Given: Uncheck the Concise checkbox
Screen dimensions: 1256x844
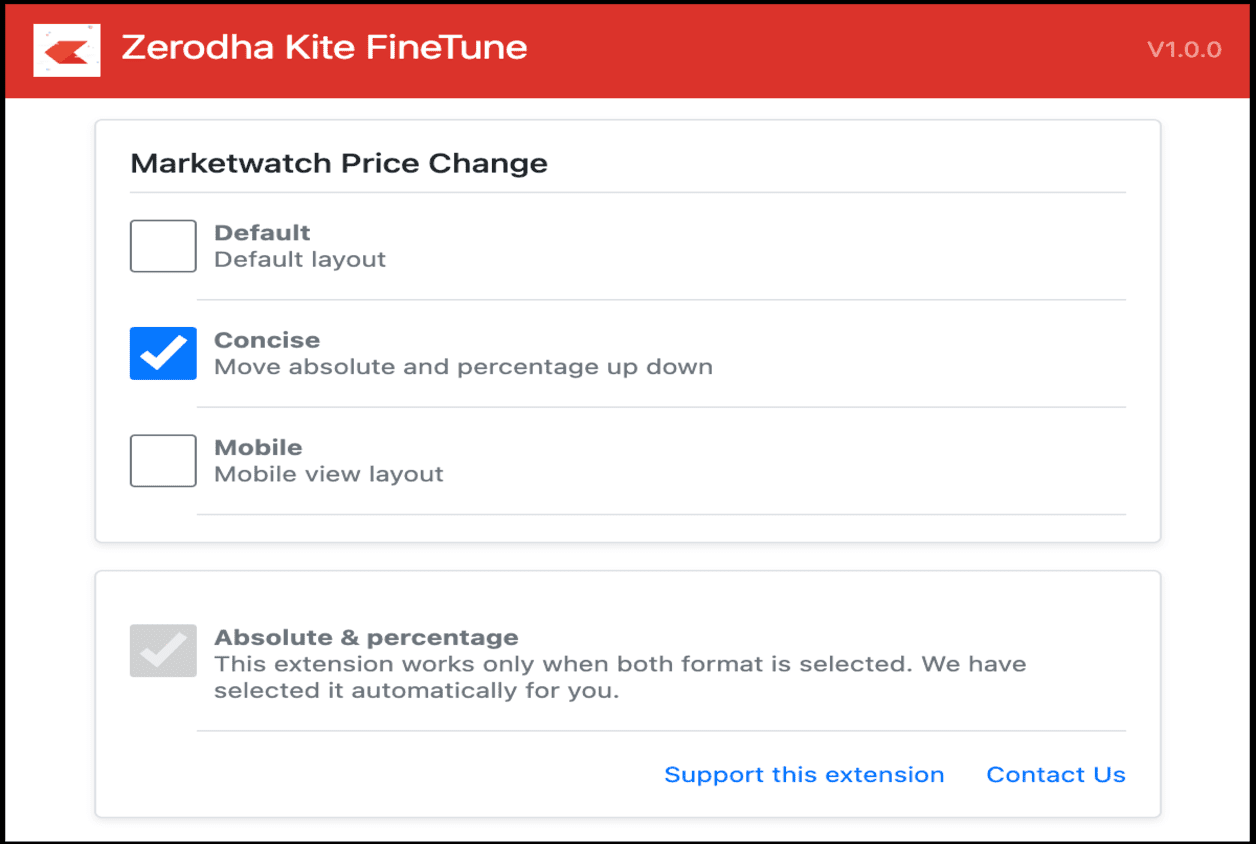Looking at the screenshot, I should 163,353.
